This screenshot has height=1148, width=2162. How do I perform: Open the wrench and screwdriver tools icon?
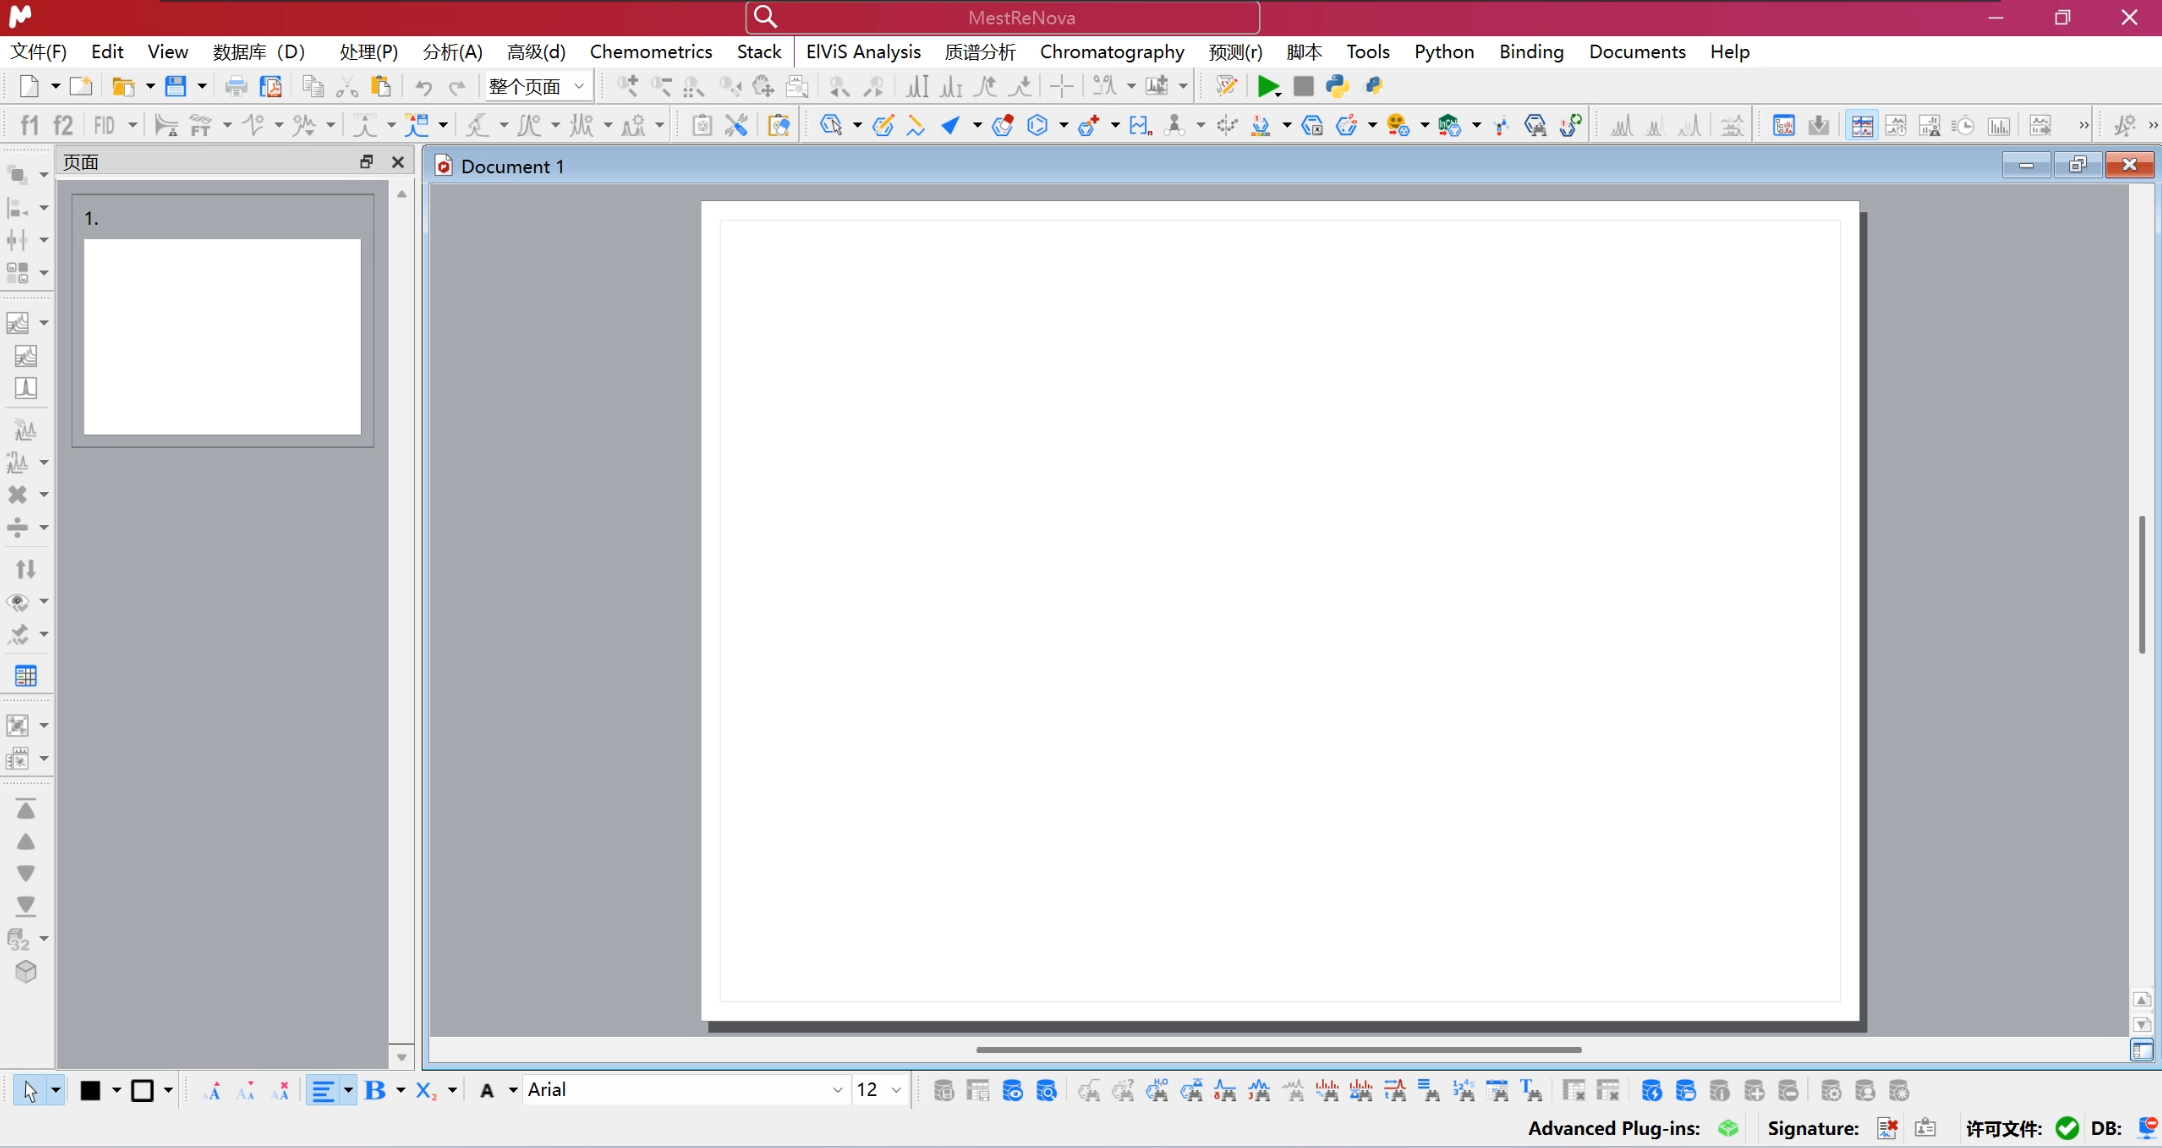click(737, 125)
